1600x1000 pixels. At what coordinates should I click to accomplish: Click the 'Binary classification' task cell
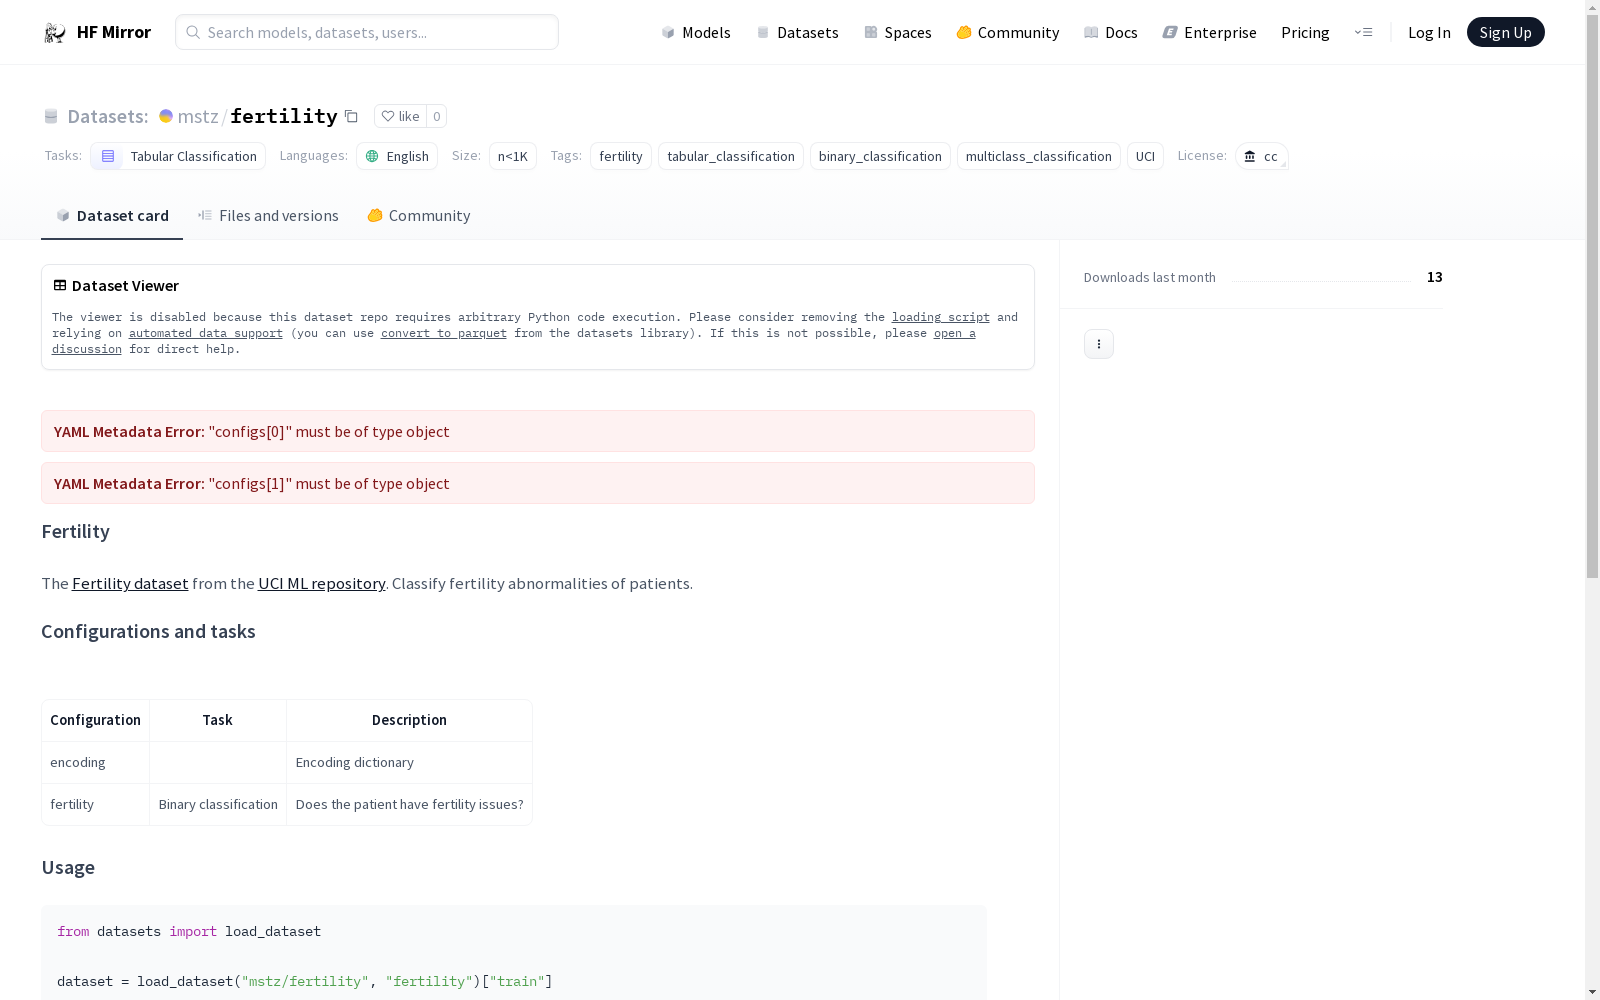218,804
